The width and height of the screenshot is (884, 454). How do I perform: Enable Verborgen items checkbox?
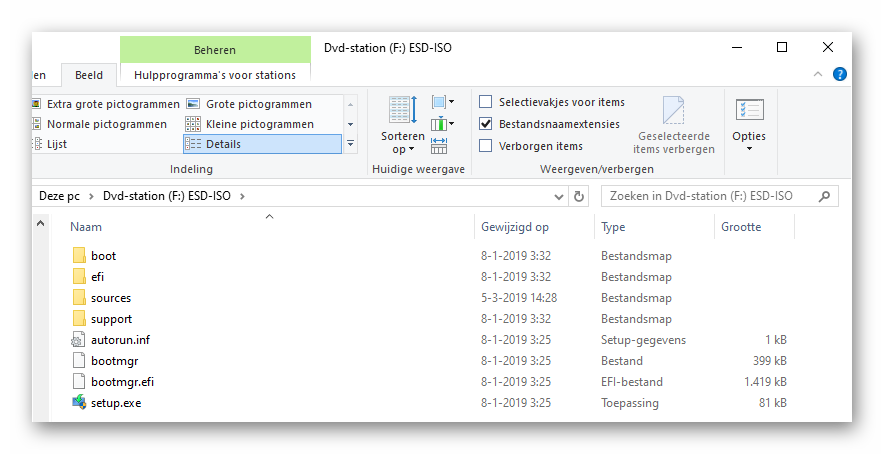point(485,146)
